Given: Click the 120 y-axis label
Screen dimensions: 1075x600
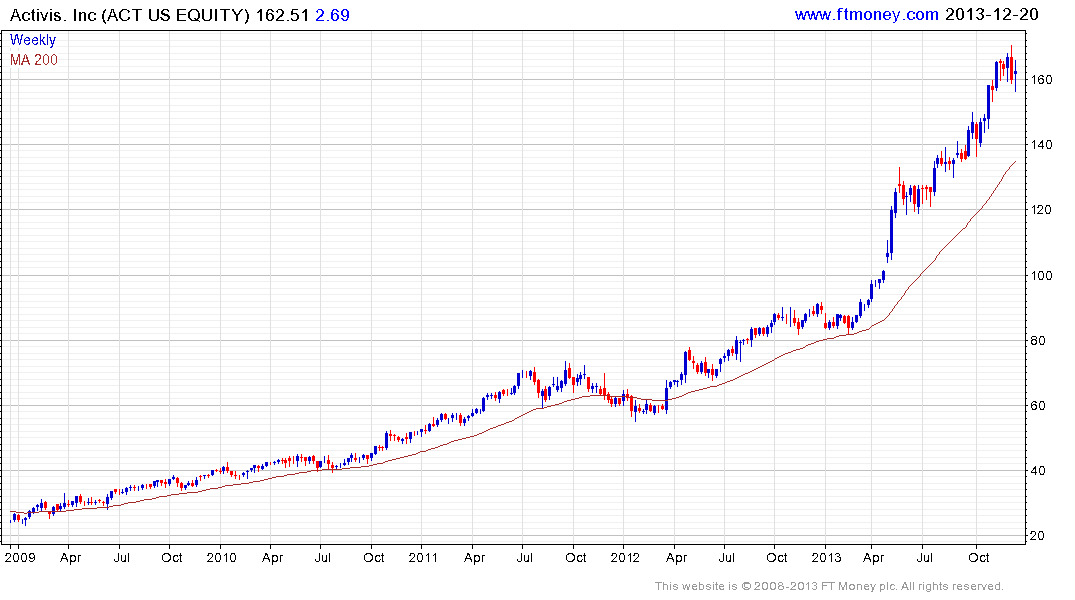Looking at the screenshot, I should [1041, 210].
